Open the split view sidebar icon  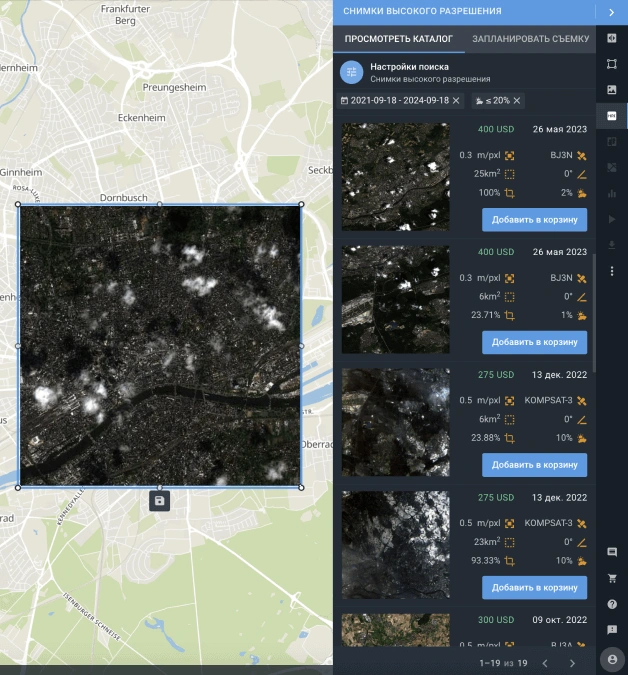(x=612, y=142)
